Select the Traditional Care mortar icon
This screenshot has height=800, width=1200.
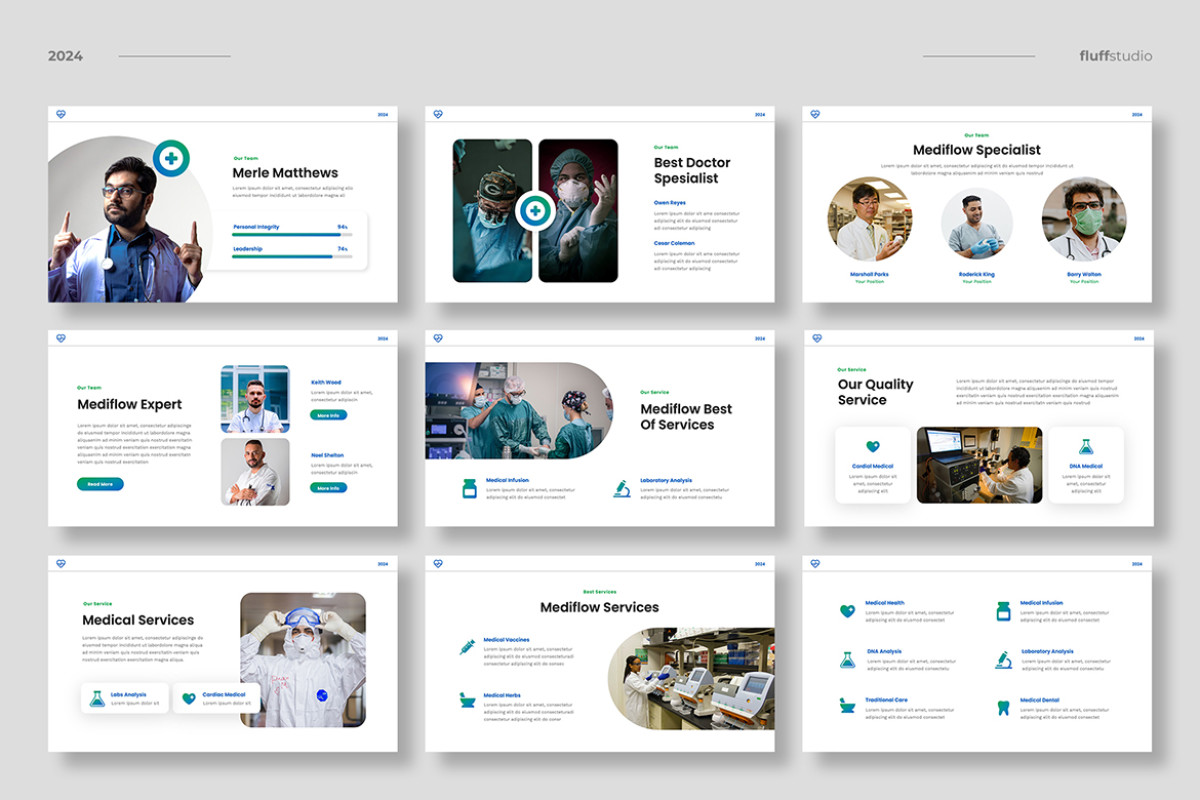click(x=847, y=707)
